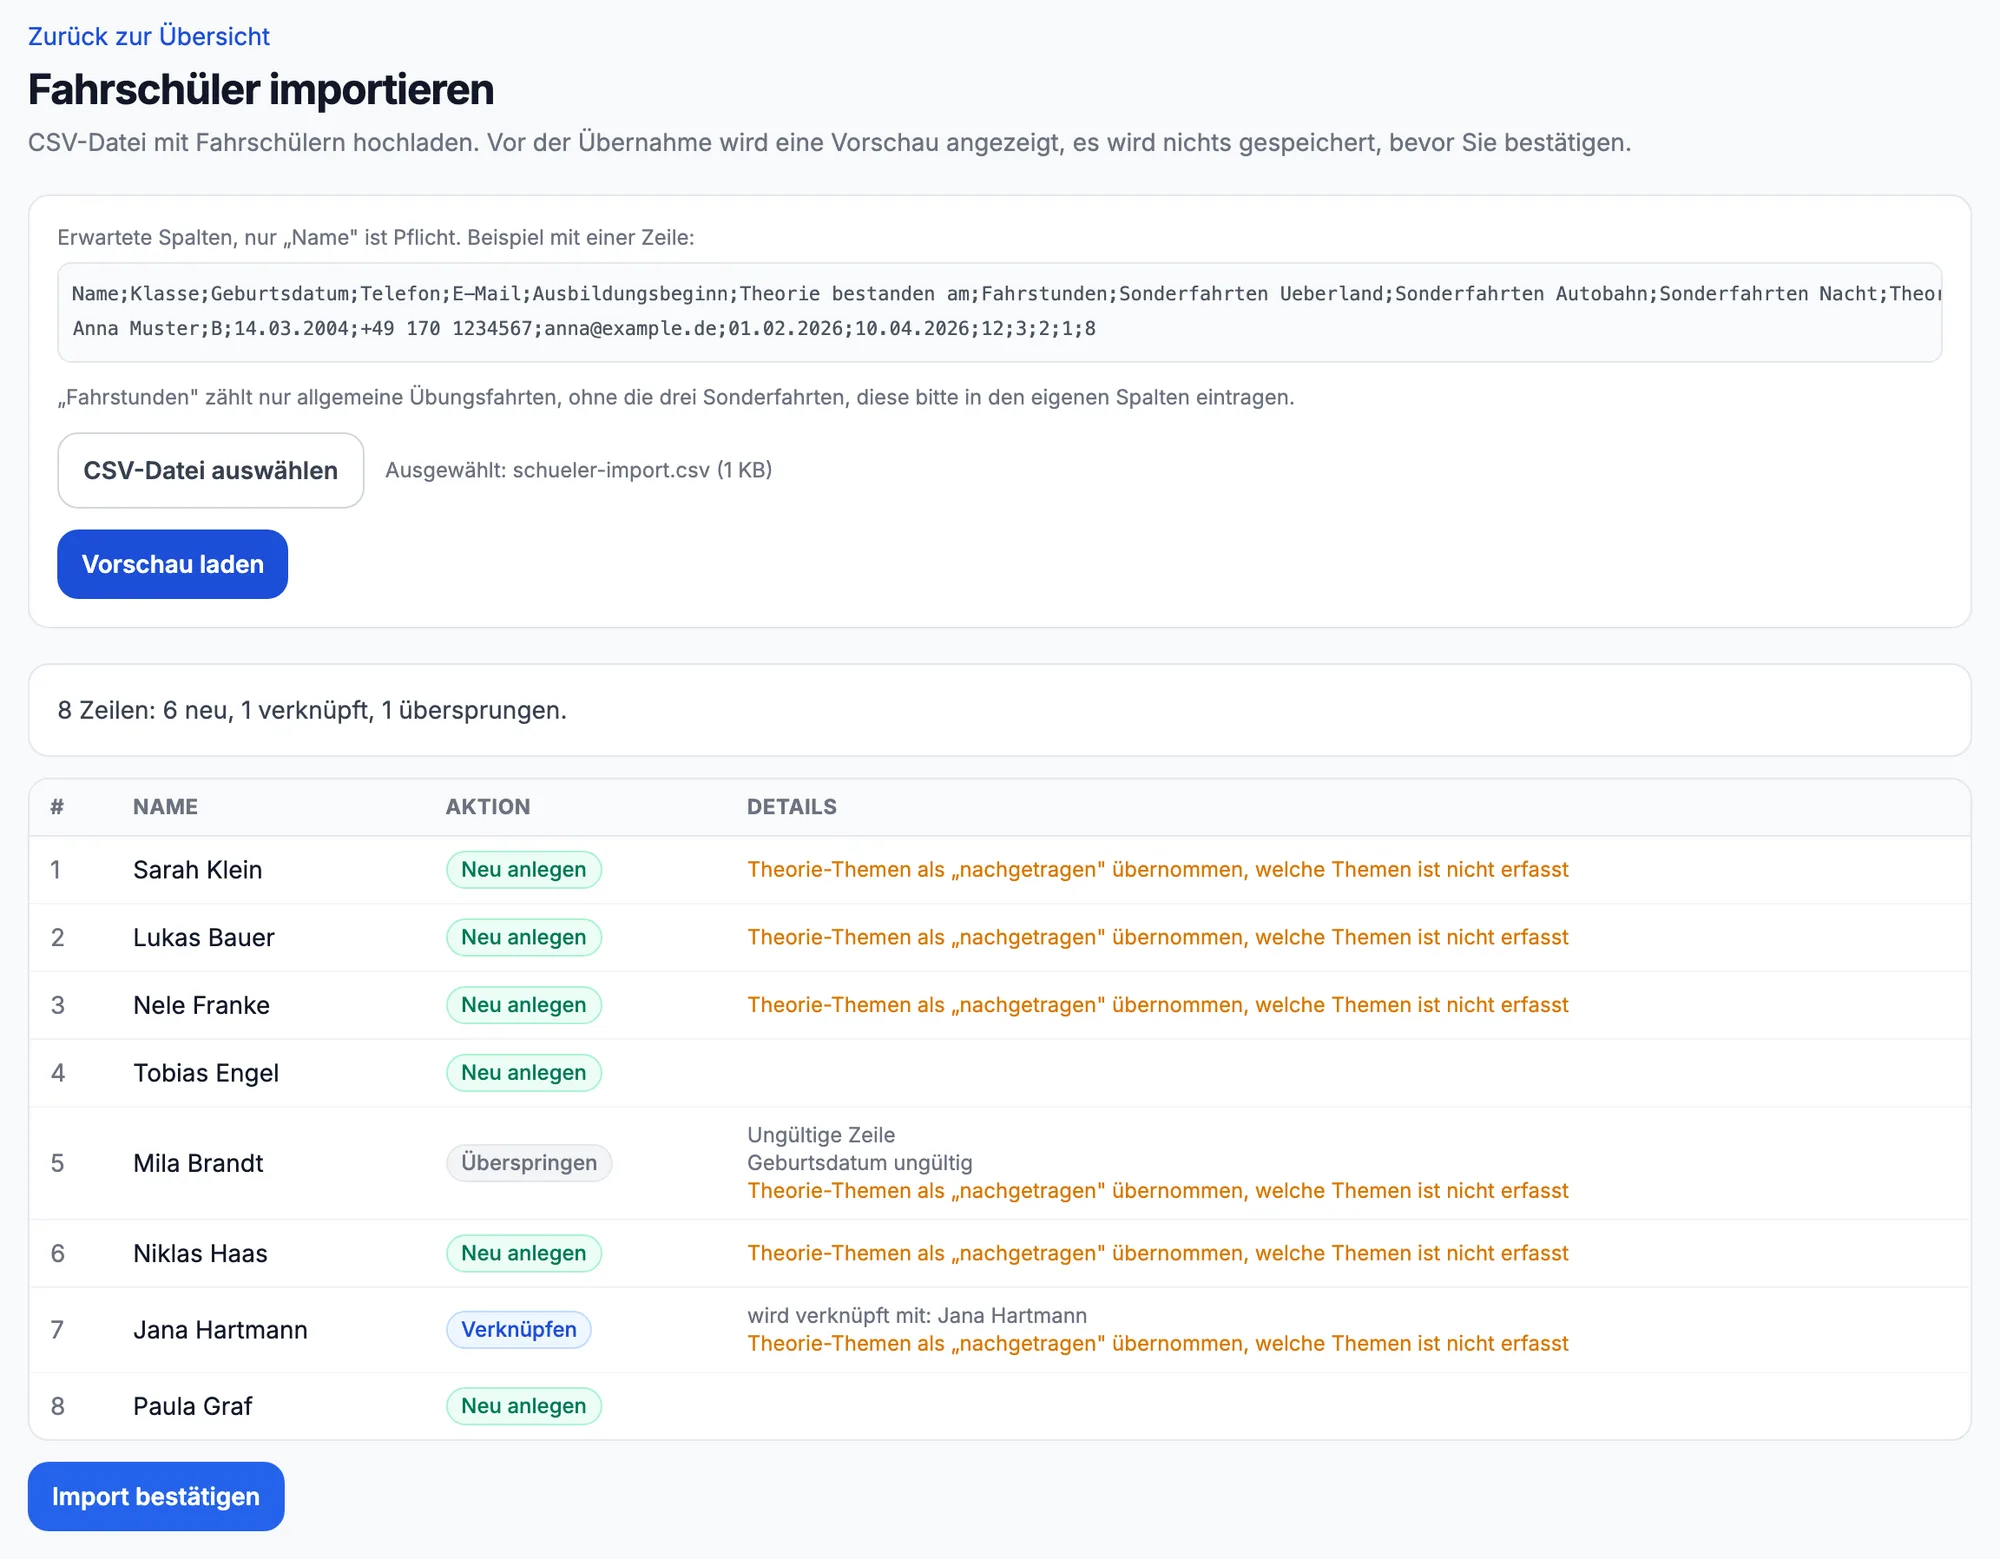Click the summary line '8 Zeilen: 6 neu'
This screenshot has height=1559, width=2000.
pos(312,710)
